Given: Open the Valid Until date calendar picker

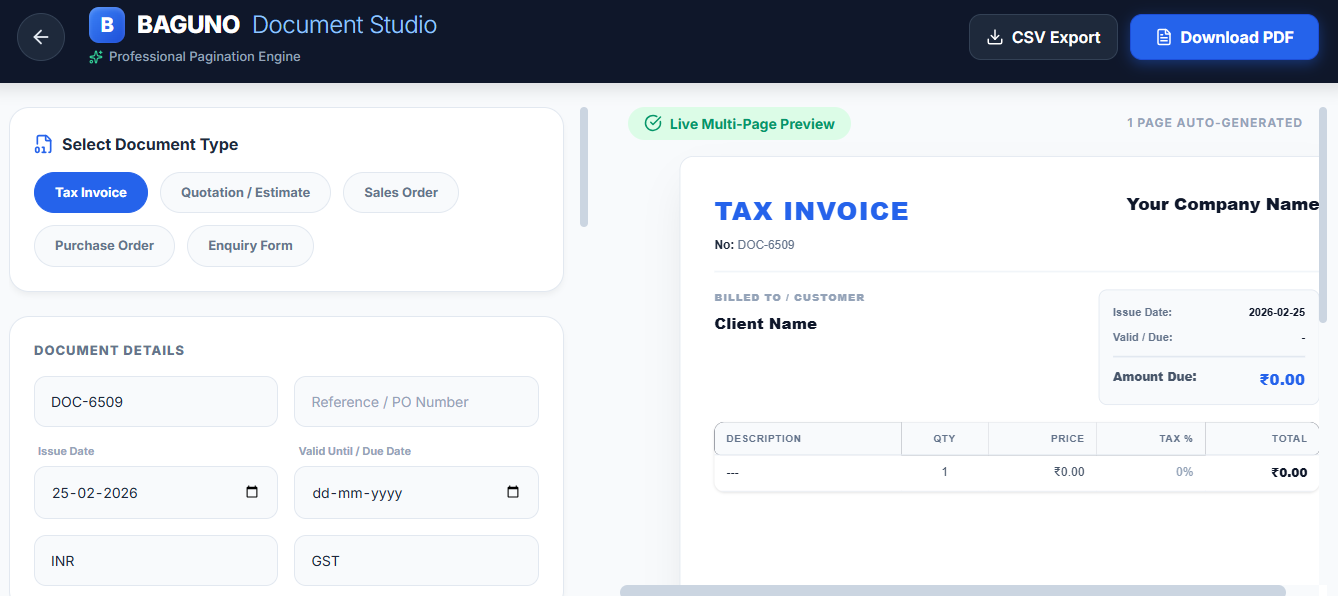Looking at the screenshot, I should pyautogui.click(x=513, y=492).
